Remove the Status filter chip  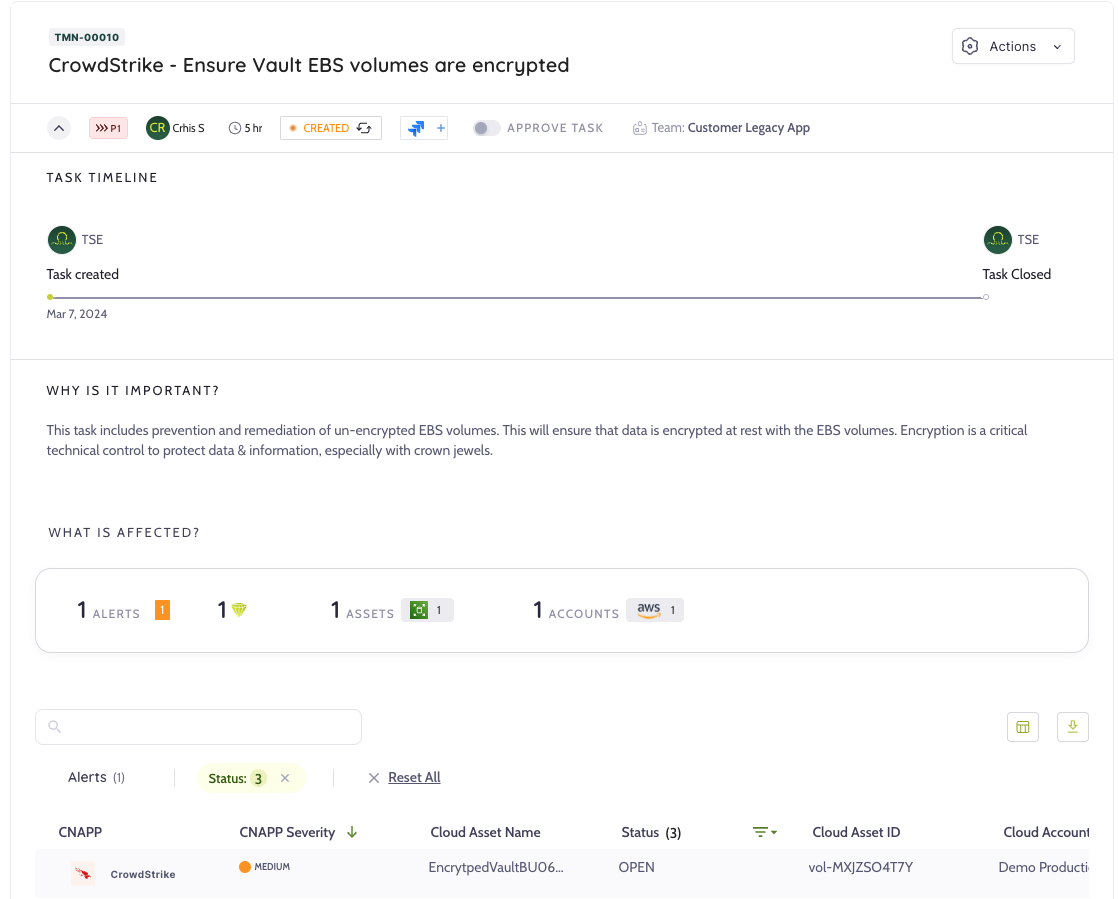click(x=285, y=778)
